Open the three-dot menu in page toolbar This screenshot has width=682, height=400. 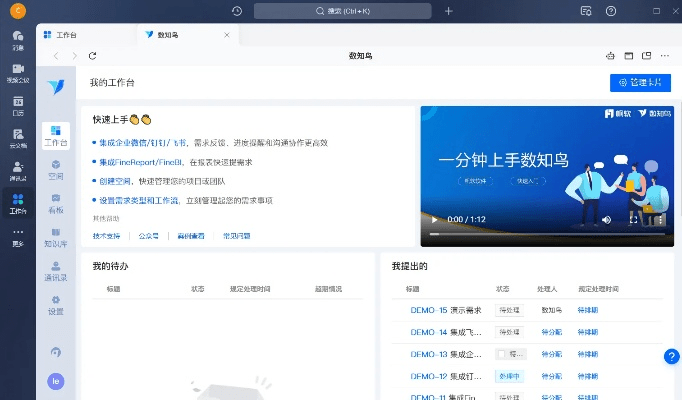pyautogui.click(x=665, y=56)
